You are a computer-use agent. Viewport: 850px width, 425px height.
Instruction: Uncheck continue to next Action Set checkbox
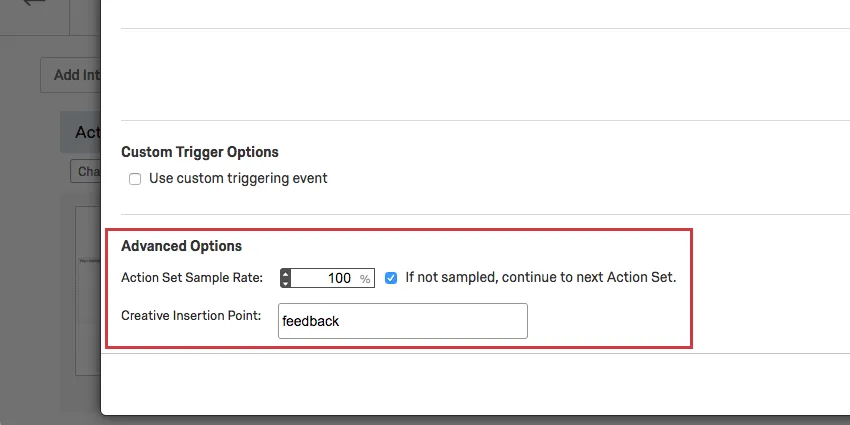[x=391, y=278]
